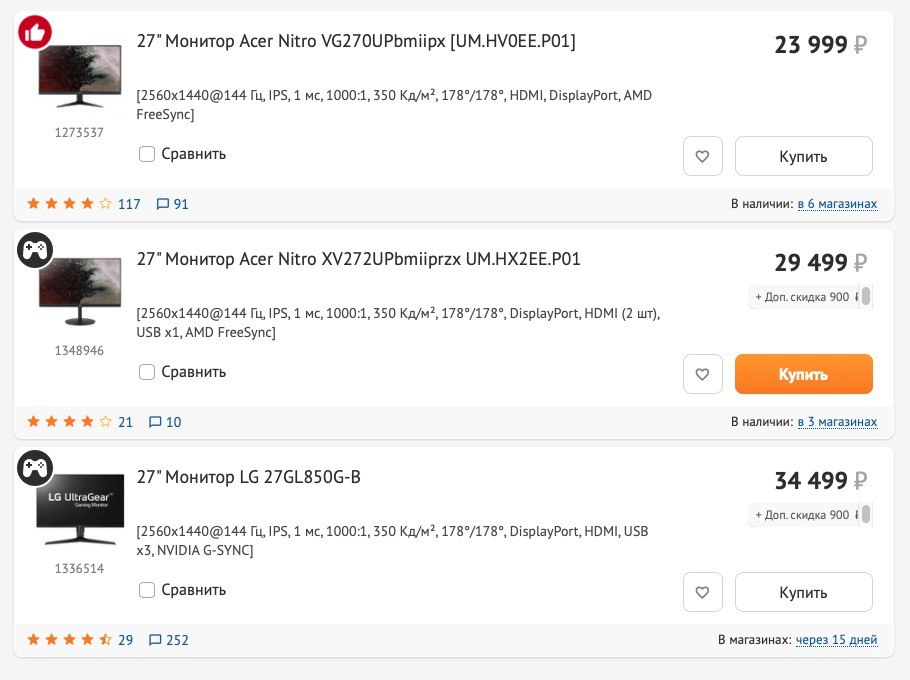This screenshot has height=680, width=910.
Task: Open availability link в 6 магазинах
Action: coord(837,204)
